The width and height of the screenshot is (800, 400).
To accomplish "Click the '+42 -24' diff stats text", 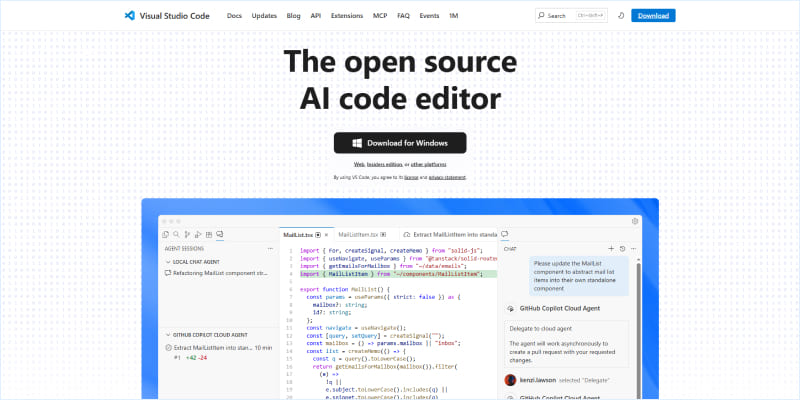I will (196, 358).
